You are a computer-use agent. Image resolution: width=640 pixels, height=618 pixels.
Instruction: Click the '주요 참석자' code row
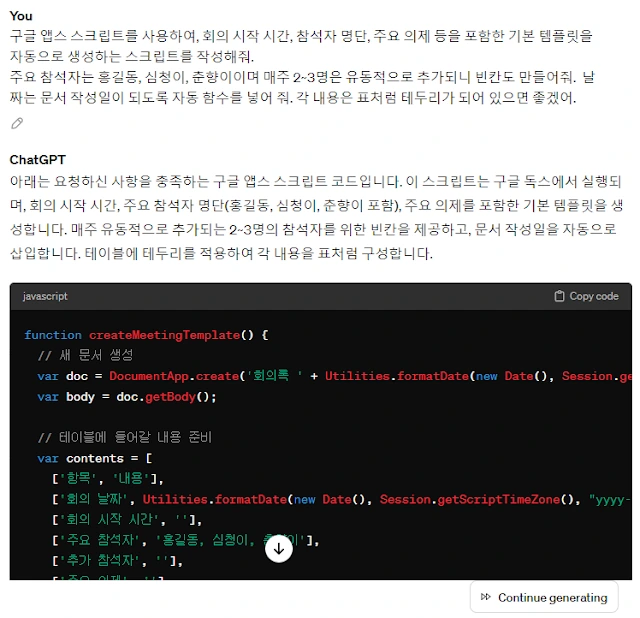coord(185,540)
